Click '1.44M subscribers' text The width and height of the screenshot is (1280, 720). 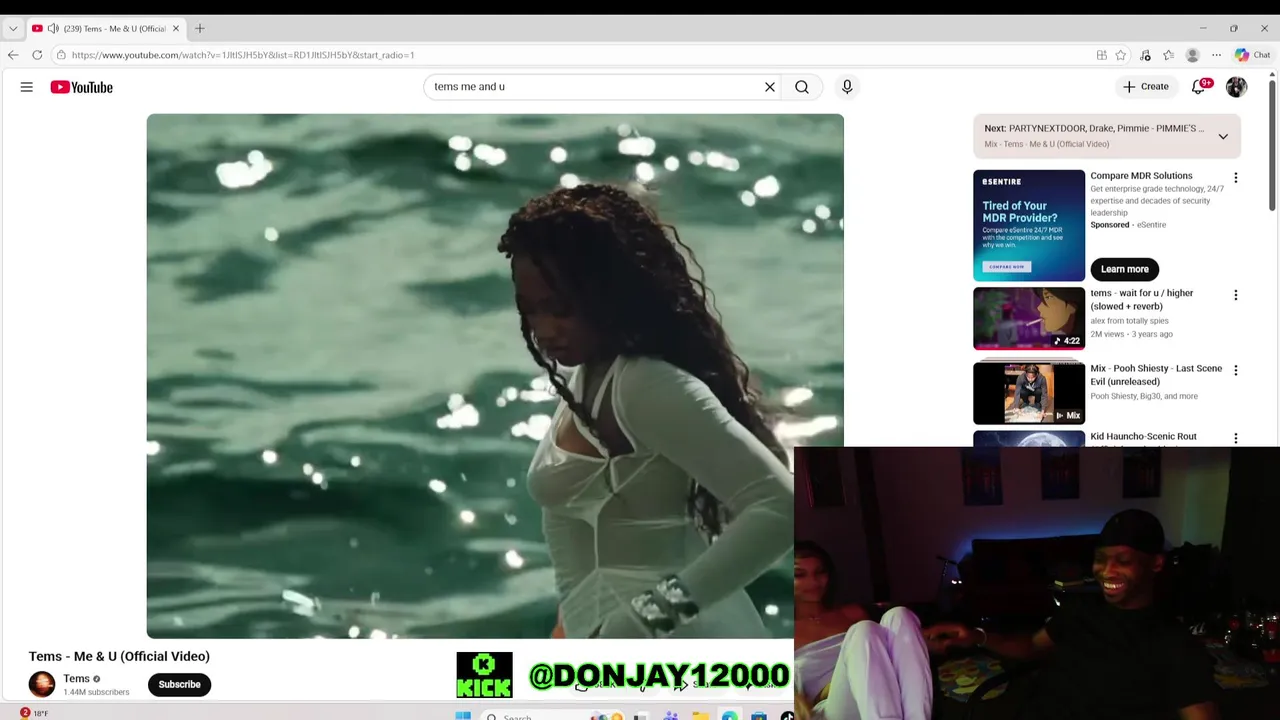click(x=96, y=692)
